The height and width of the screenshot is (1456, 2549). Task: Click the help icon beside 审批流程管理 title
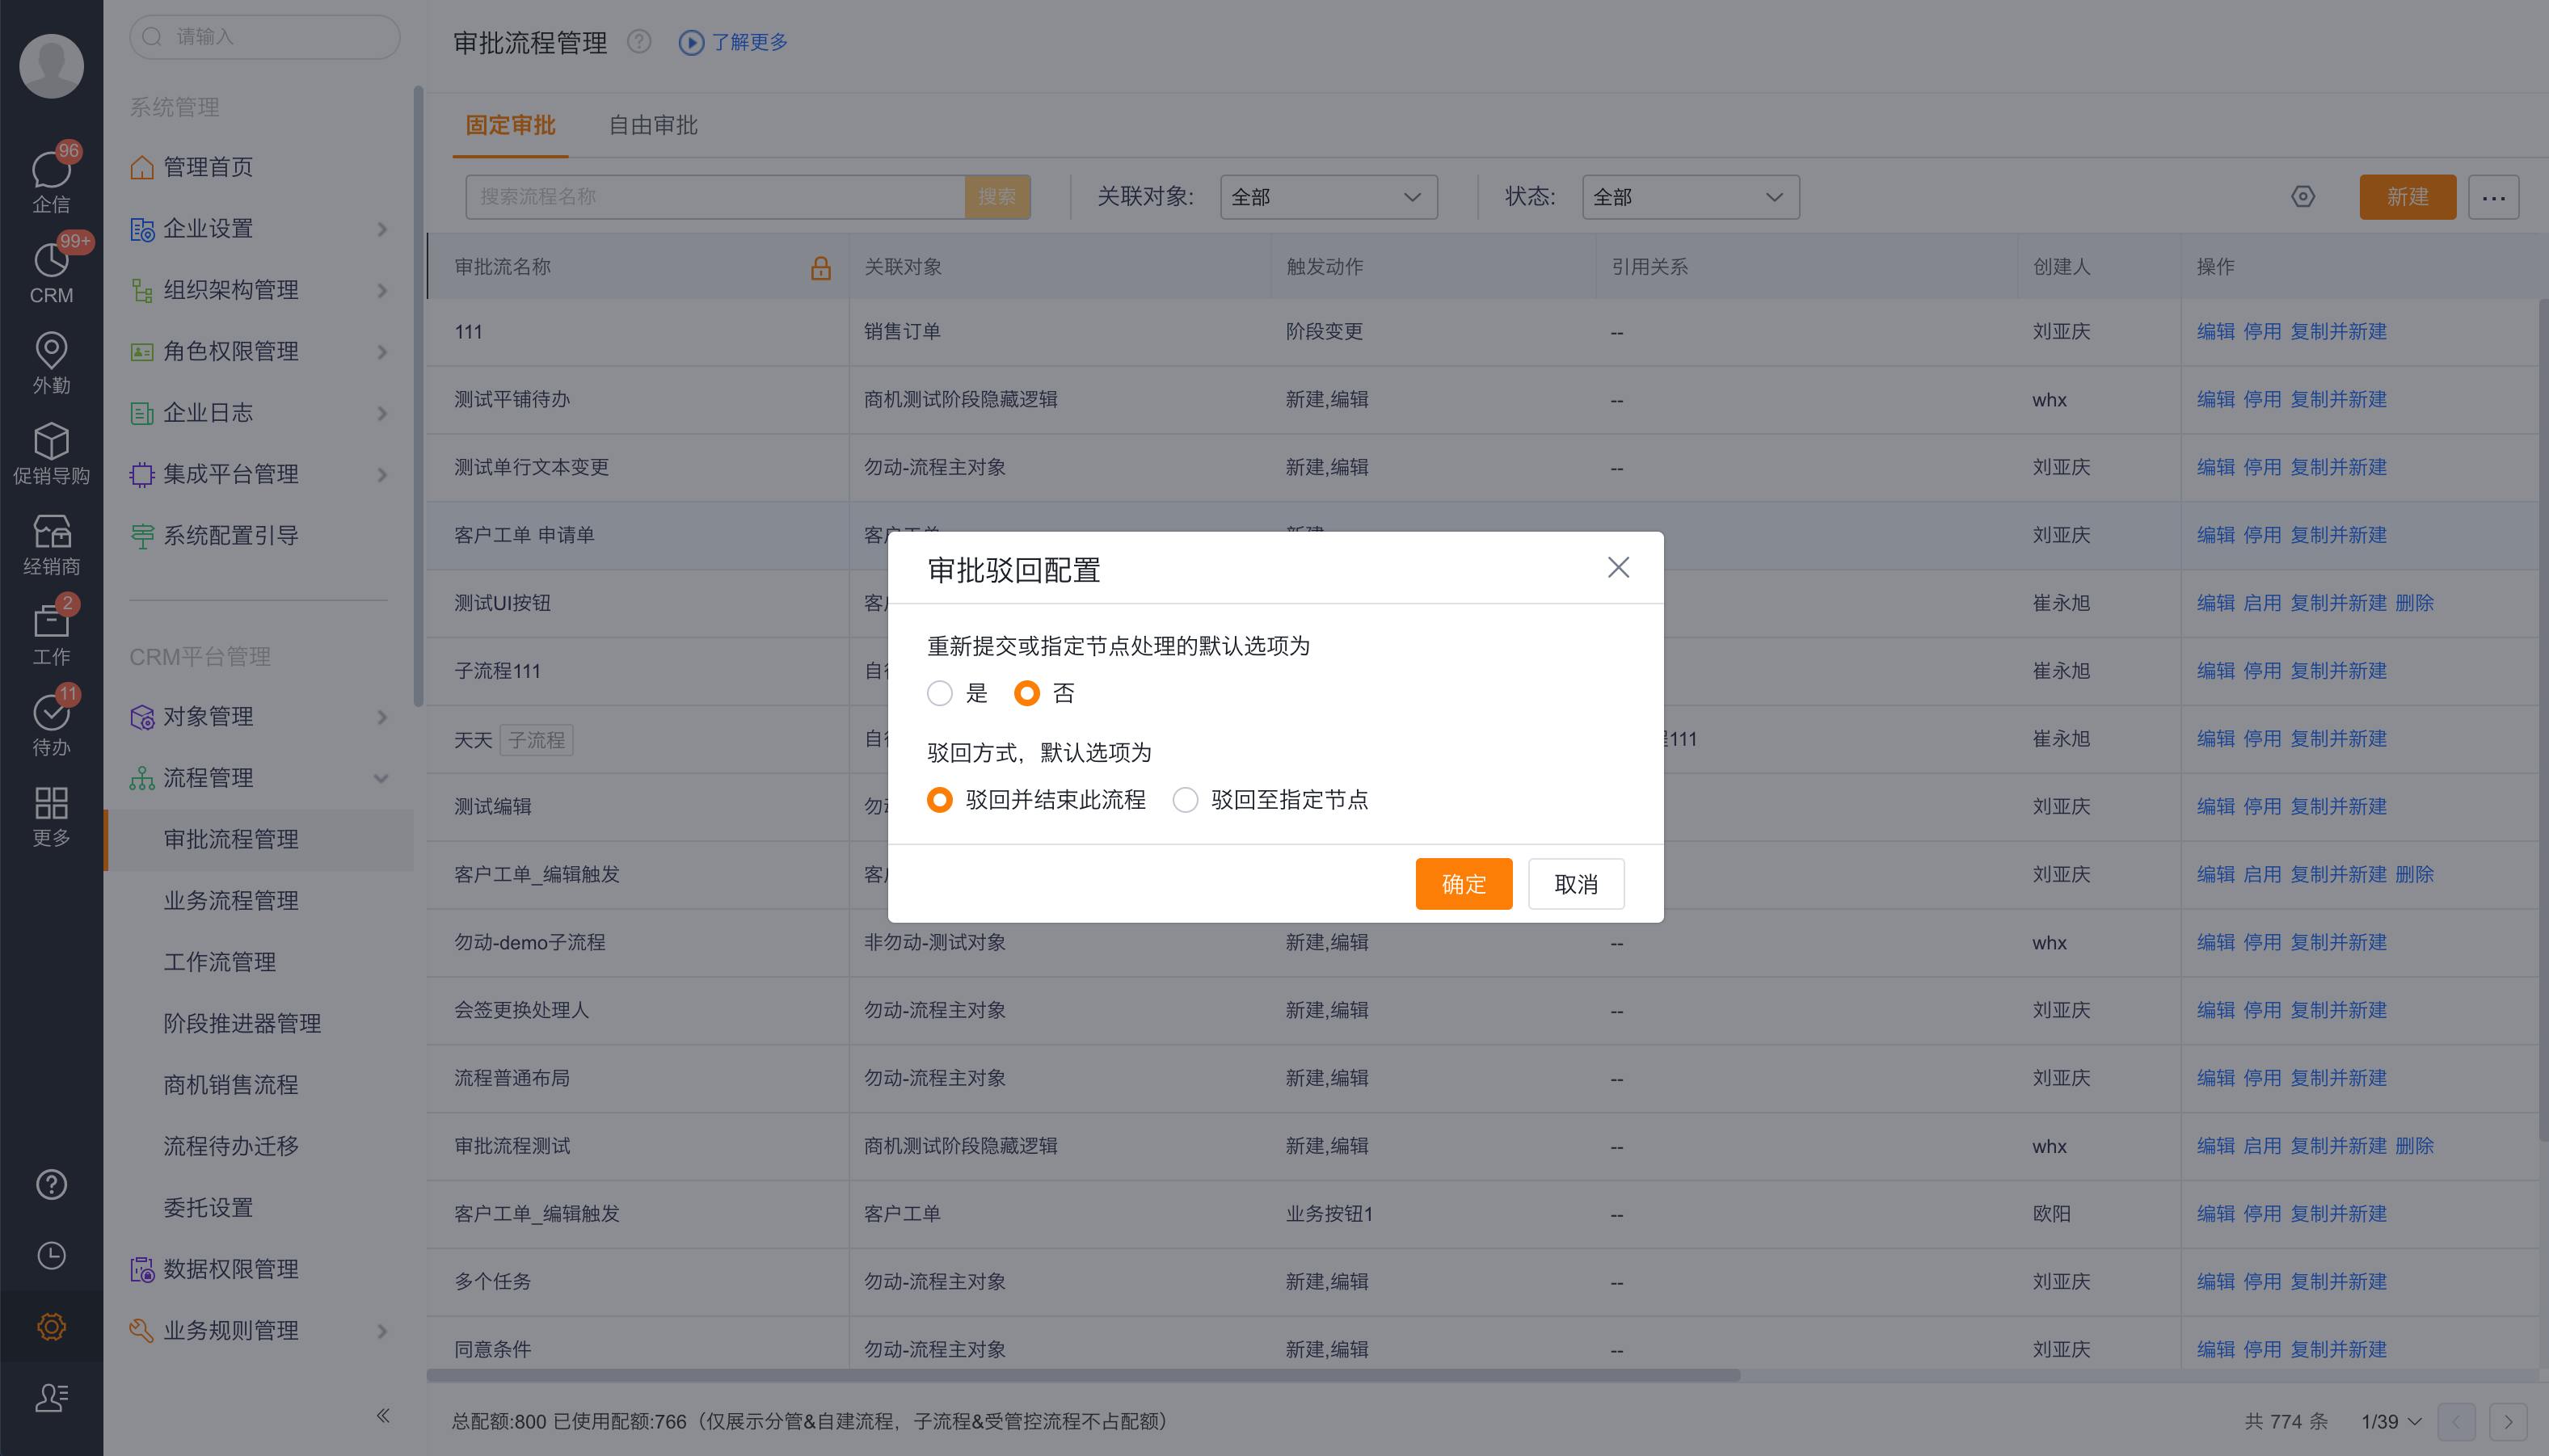(x=639, y=42)
